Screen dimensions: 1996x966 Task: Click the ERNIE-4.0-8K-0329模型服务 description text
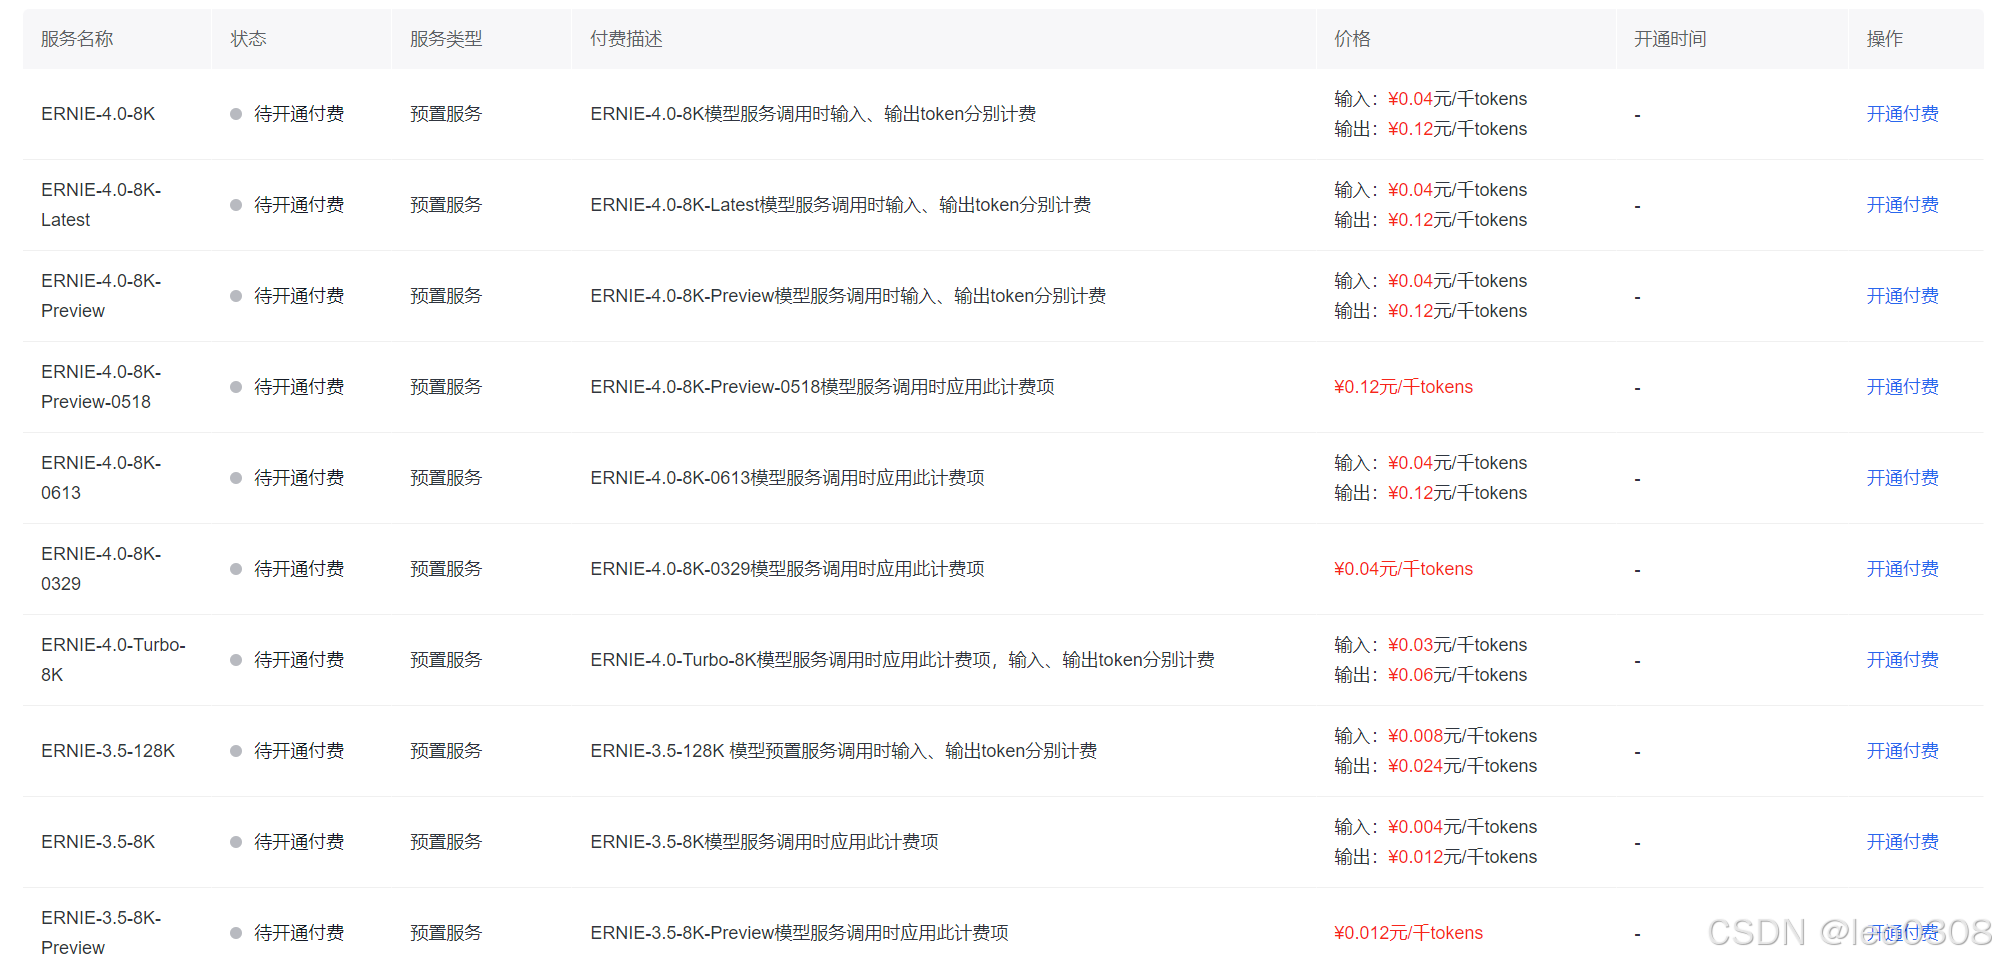(787, 569)
